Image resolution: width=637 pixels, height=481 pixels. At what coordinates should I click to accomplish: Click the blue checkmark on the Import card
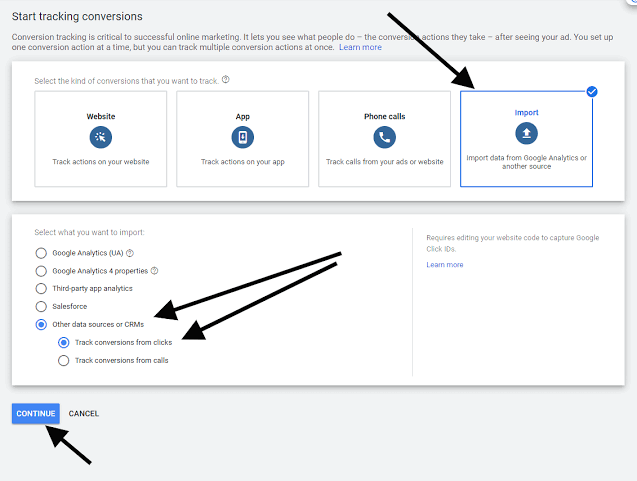click(592, 92)
